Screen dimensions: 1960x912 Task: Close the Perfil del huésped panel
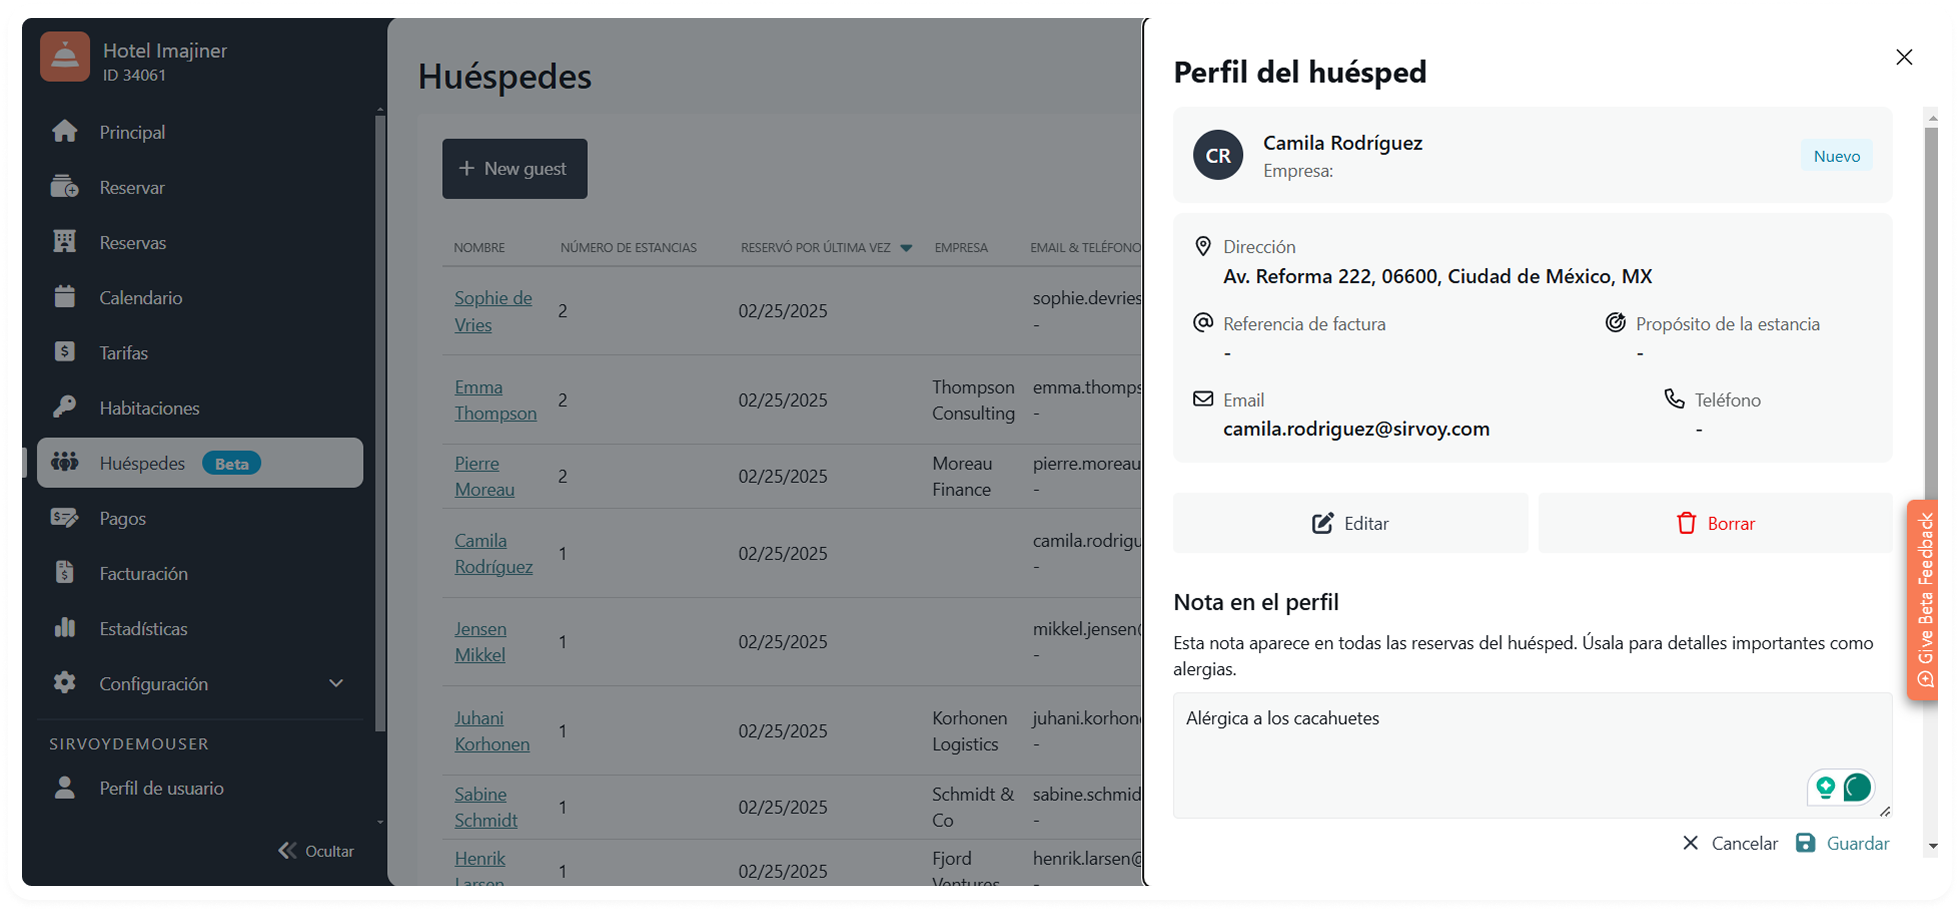[1904, 57]
